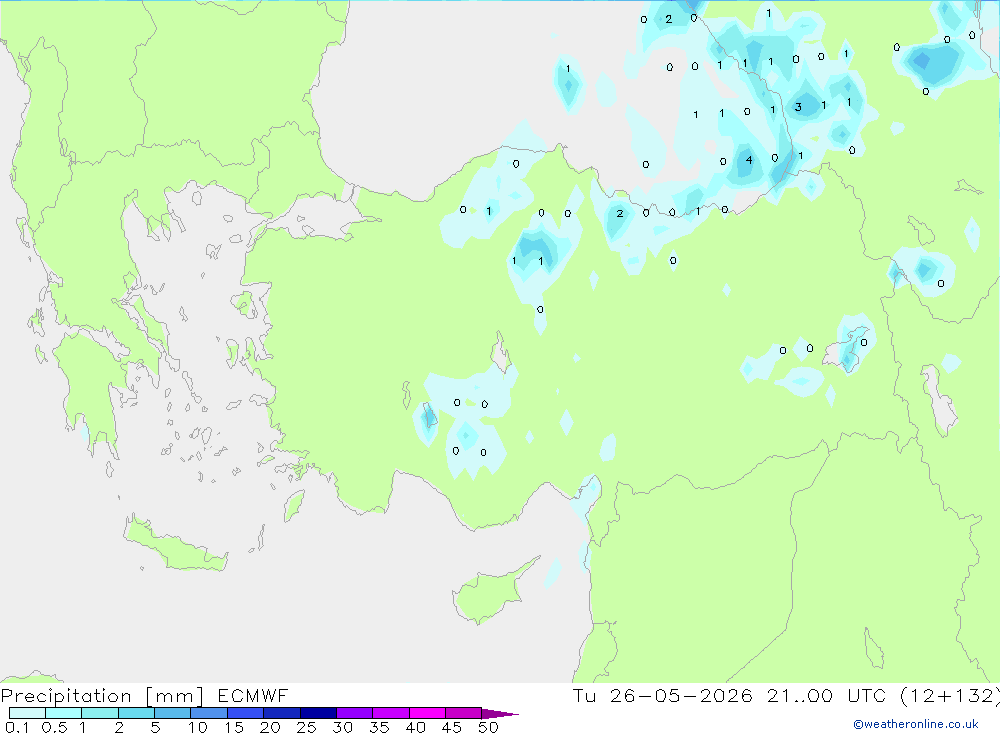This screenshot has width=1000, height=733.
Task: Click the '21..00' forecast time
Action: [x=800, y=696]
